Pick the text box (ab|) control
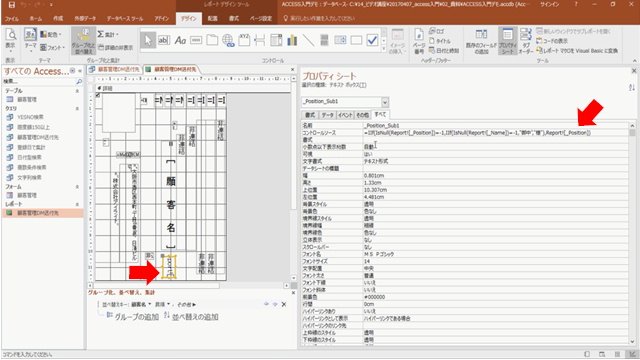Viewport: 640px width, 360px height. [164, 40]
